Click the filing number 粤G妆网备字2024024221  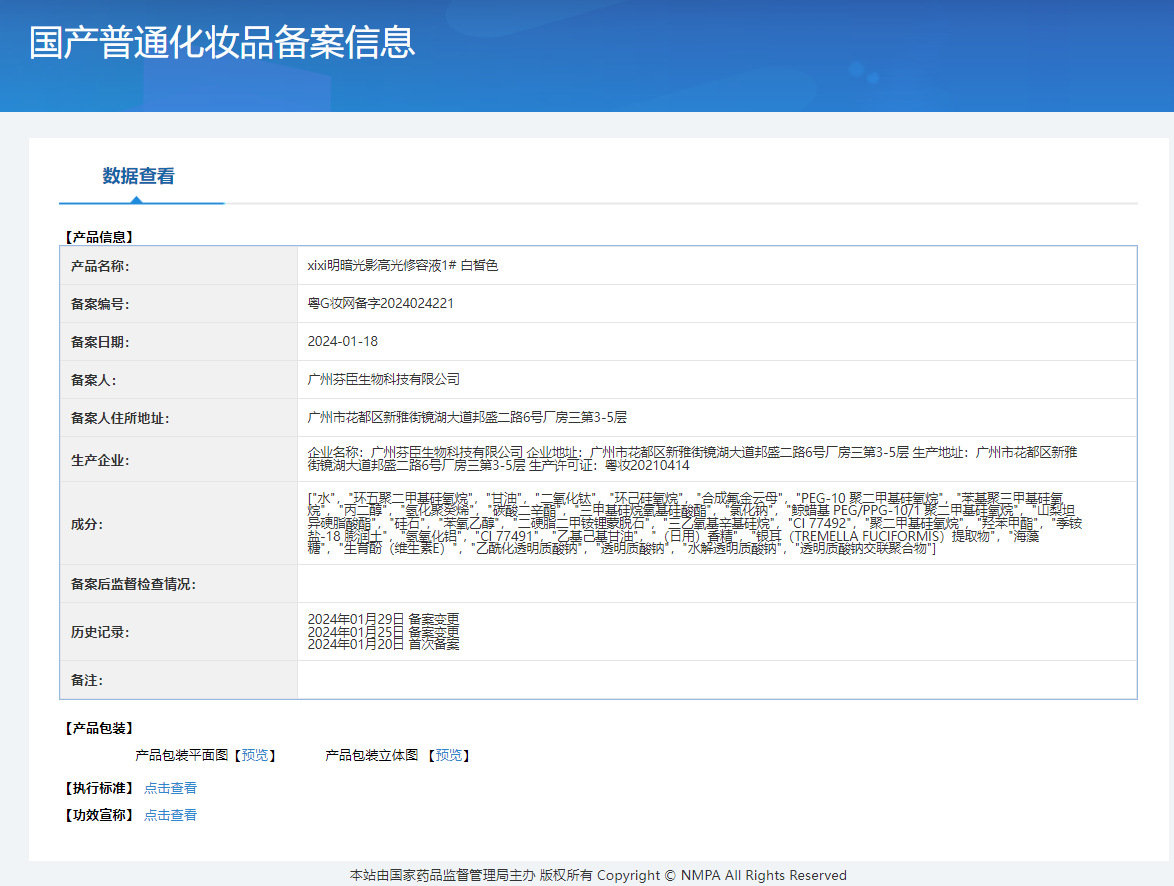tap(380, 303)
